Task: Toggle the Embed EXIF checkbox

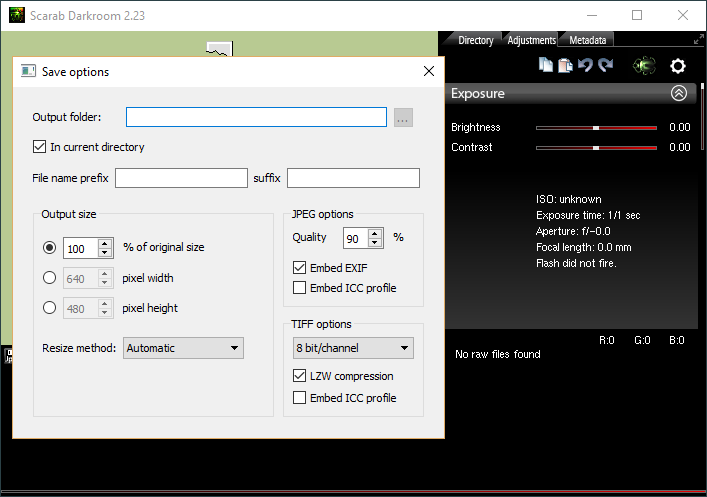Action: (x=299, y=268)
